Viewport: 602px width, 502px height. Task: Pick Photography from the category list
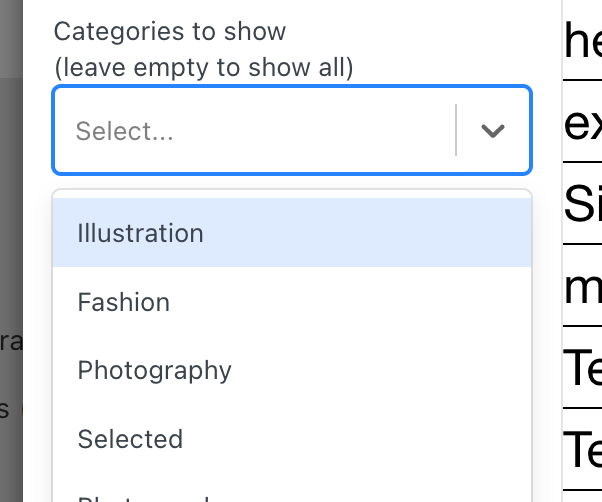[155, 370]
